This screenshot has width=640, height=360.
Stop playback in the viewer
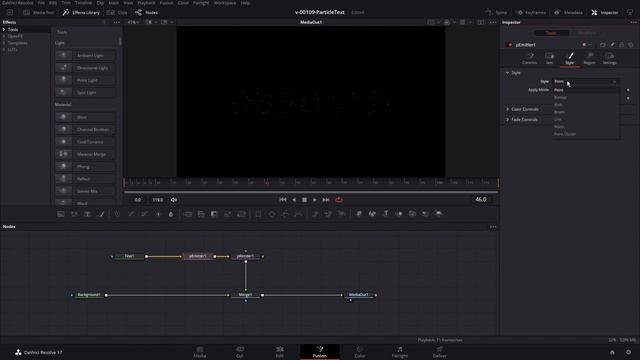click(x=304, y=200)
